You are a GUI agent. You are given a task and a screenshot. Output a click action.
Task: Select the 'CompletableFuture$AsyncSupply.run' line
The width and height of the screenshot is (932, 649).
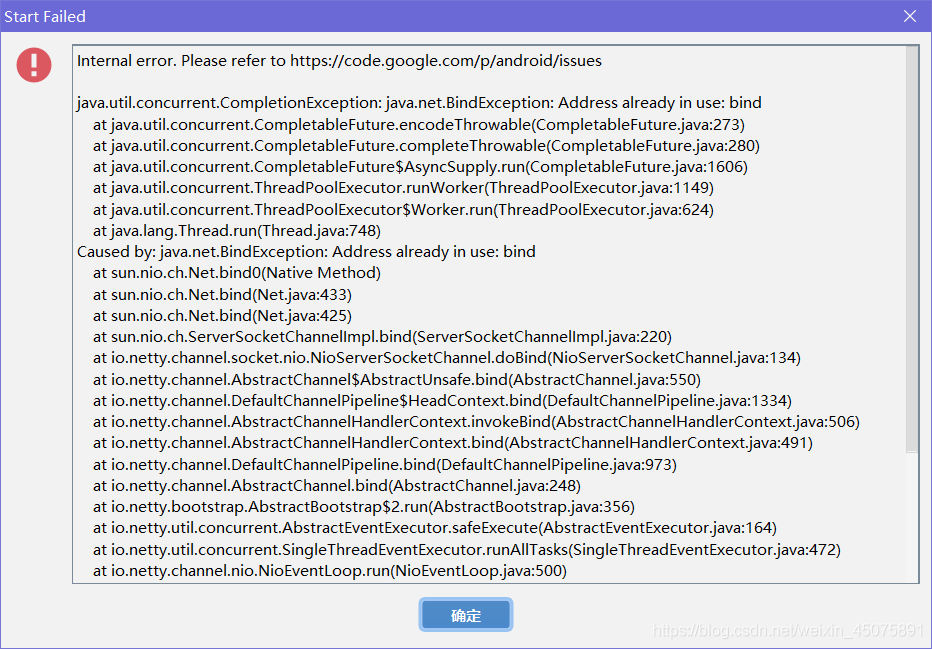pyautogui.click(x=420, y=166)
